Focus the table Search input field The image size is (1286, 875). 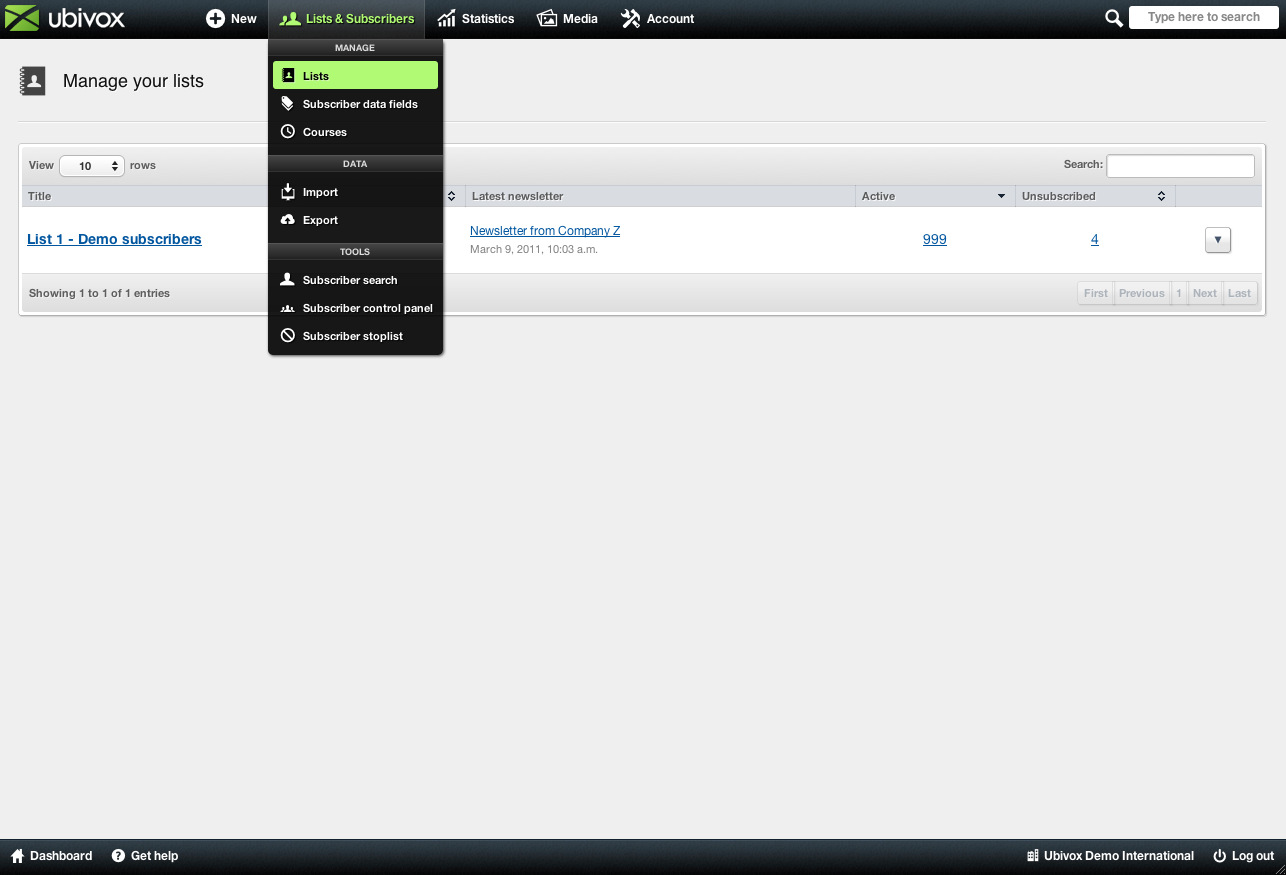pos(1180,166)
